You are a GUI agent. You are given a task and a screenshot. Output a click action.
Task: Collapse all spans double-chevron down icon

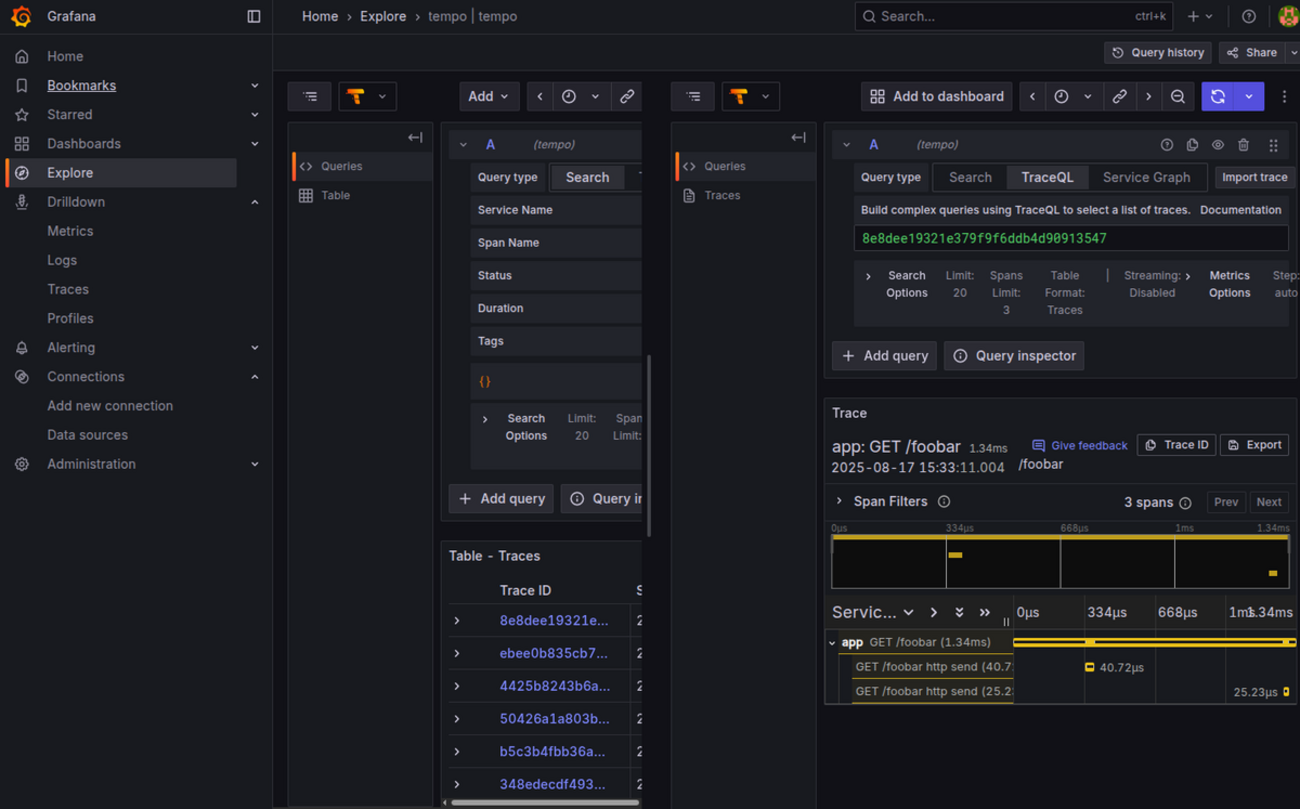[959, 612]
